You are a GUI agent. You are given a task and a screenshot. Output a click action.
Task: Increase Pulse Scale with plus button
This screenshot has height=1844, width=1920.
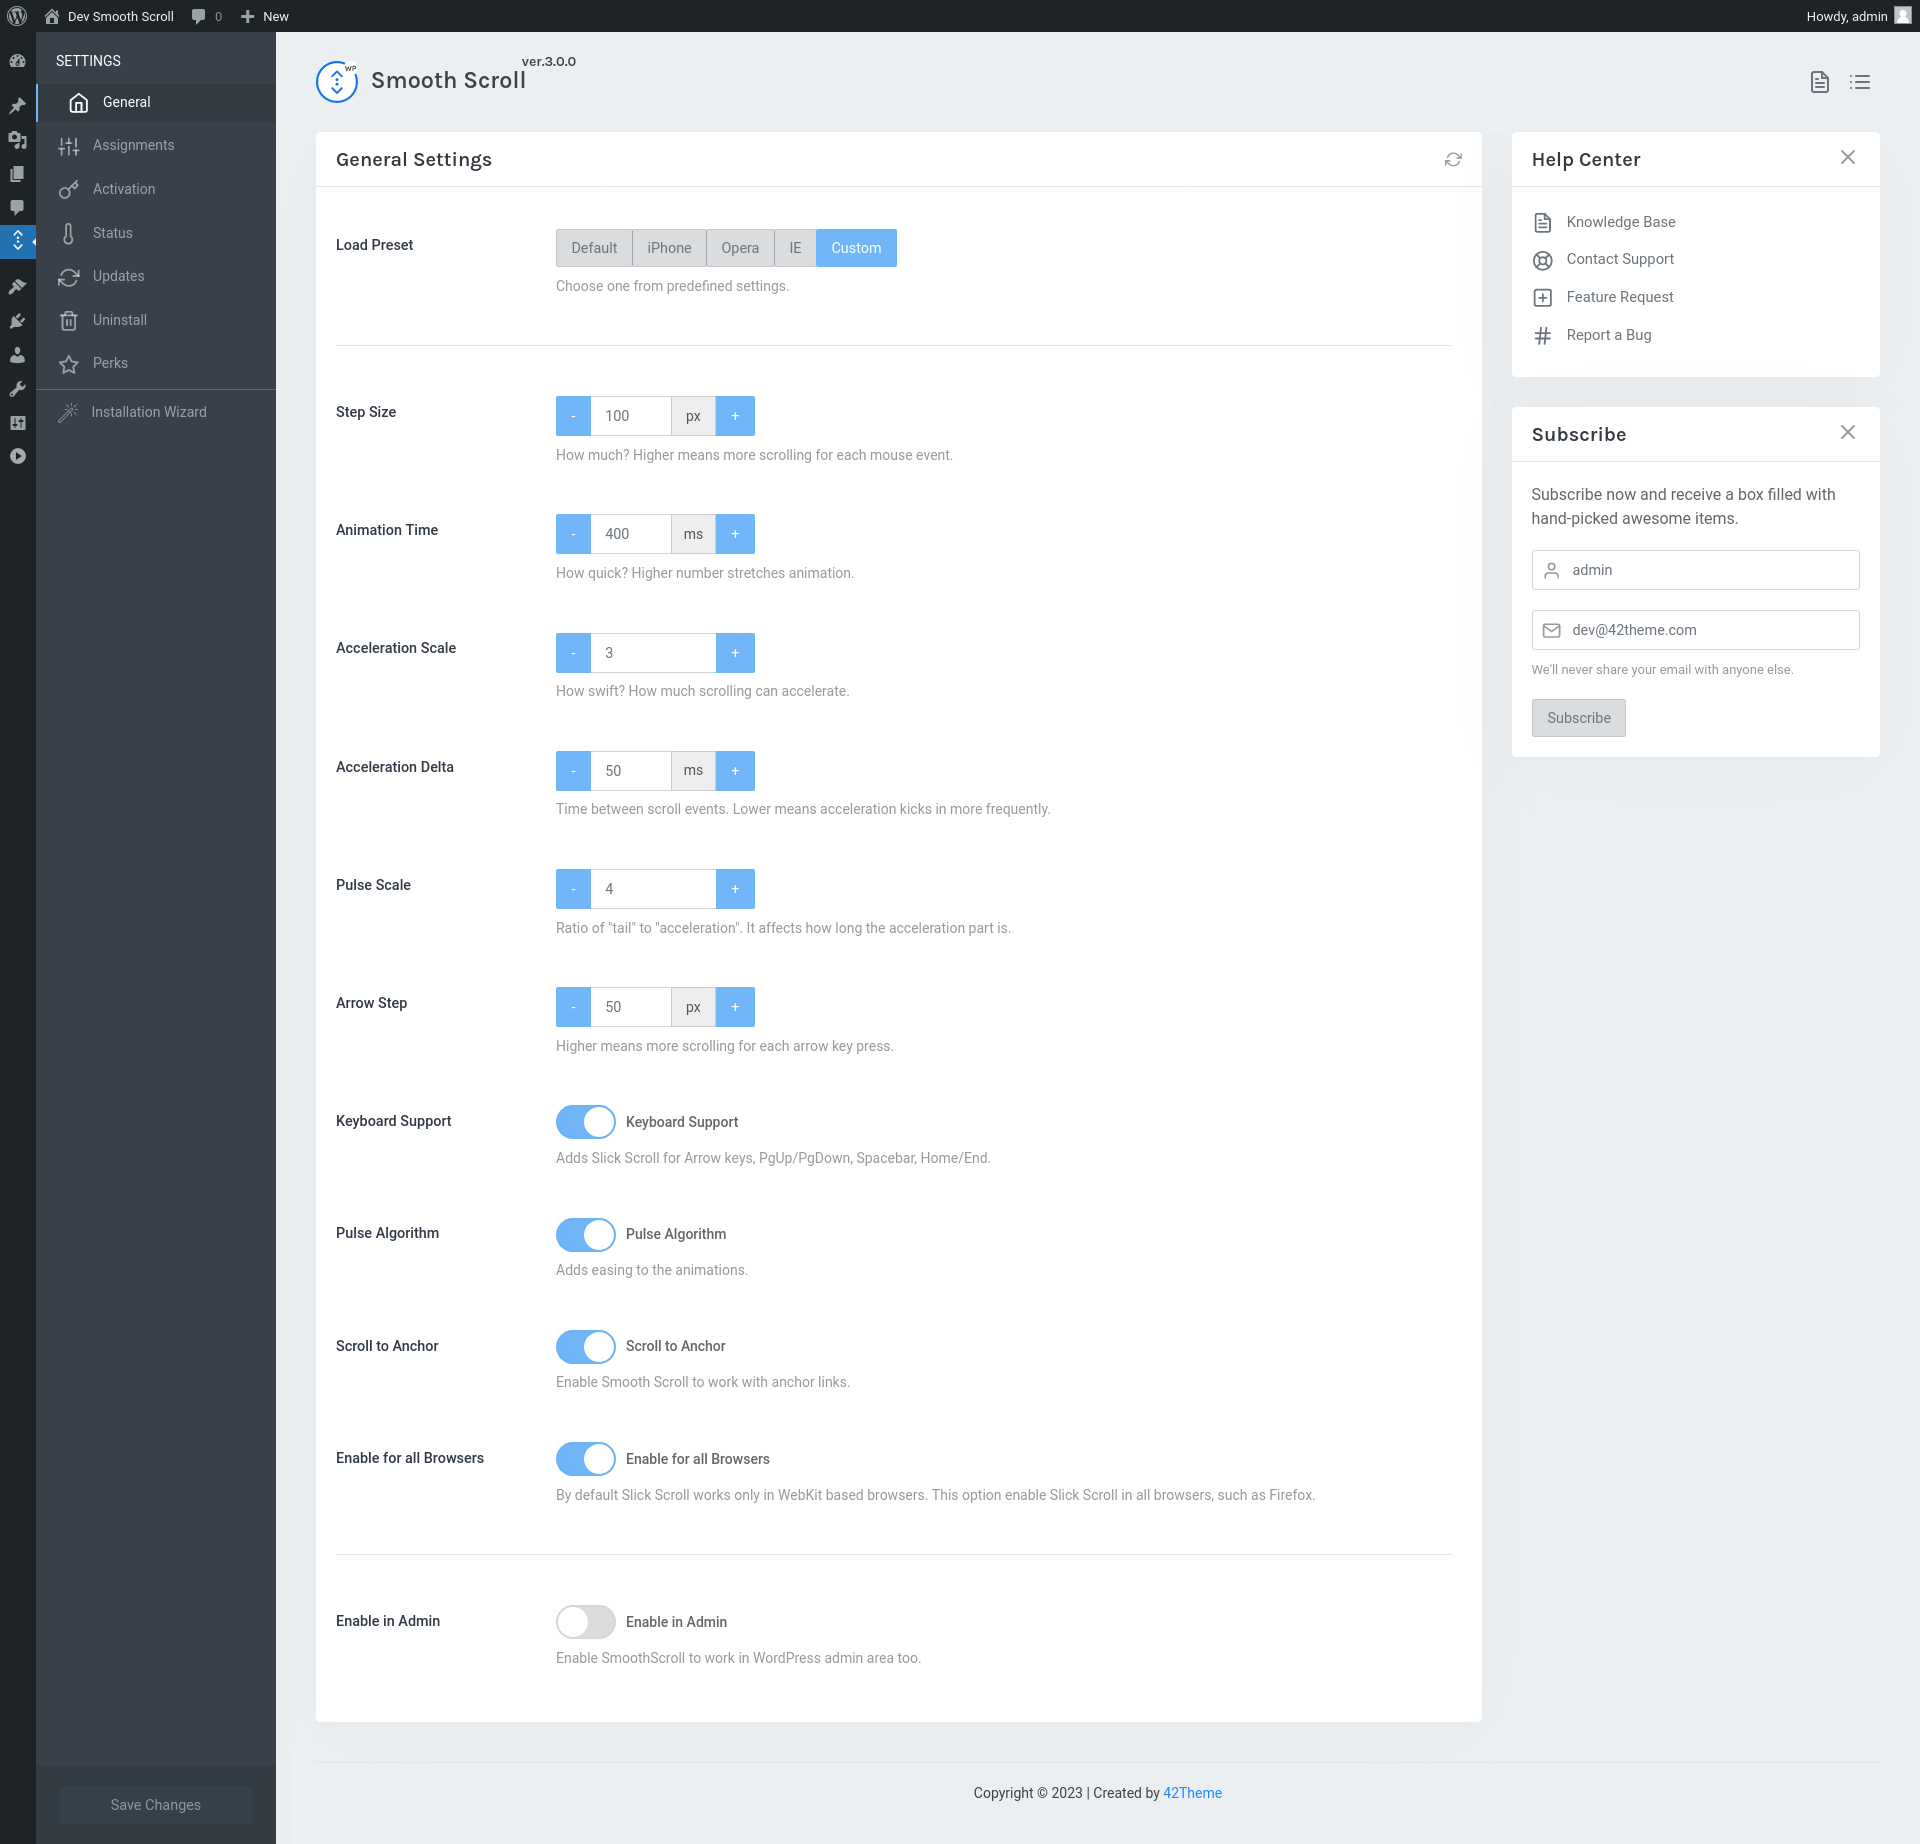[x=735, y=889]
